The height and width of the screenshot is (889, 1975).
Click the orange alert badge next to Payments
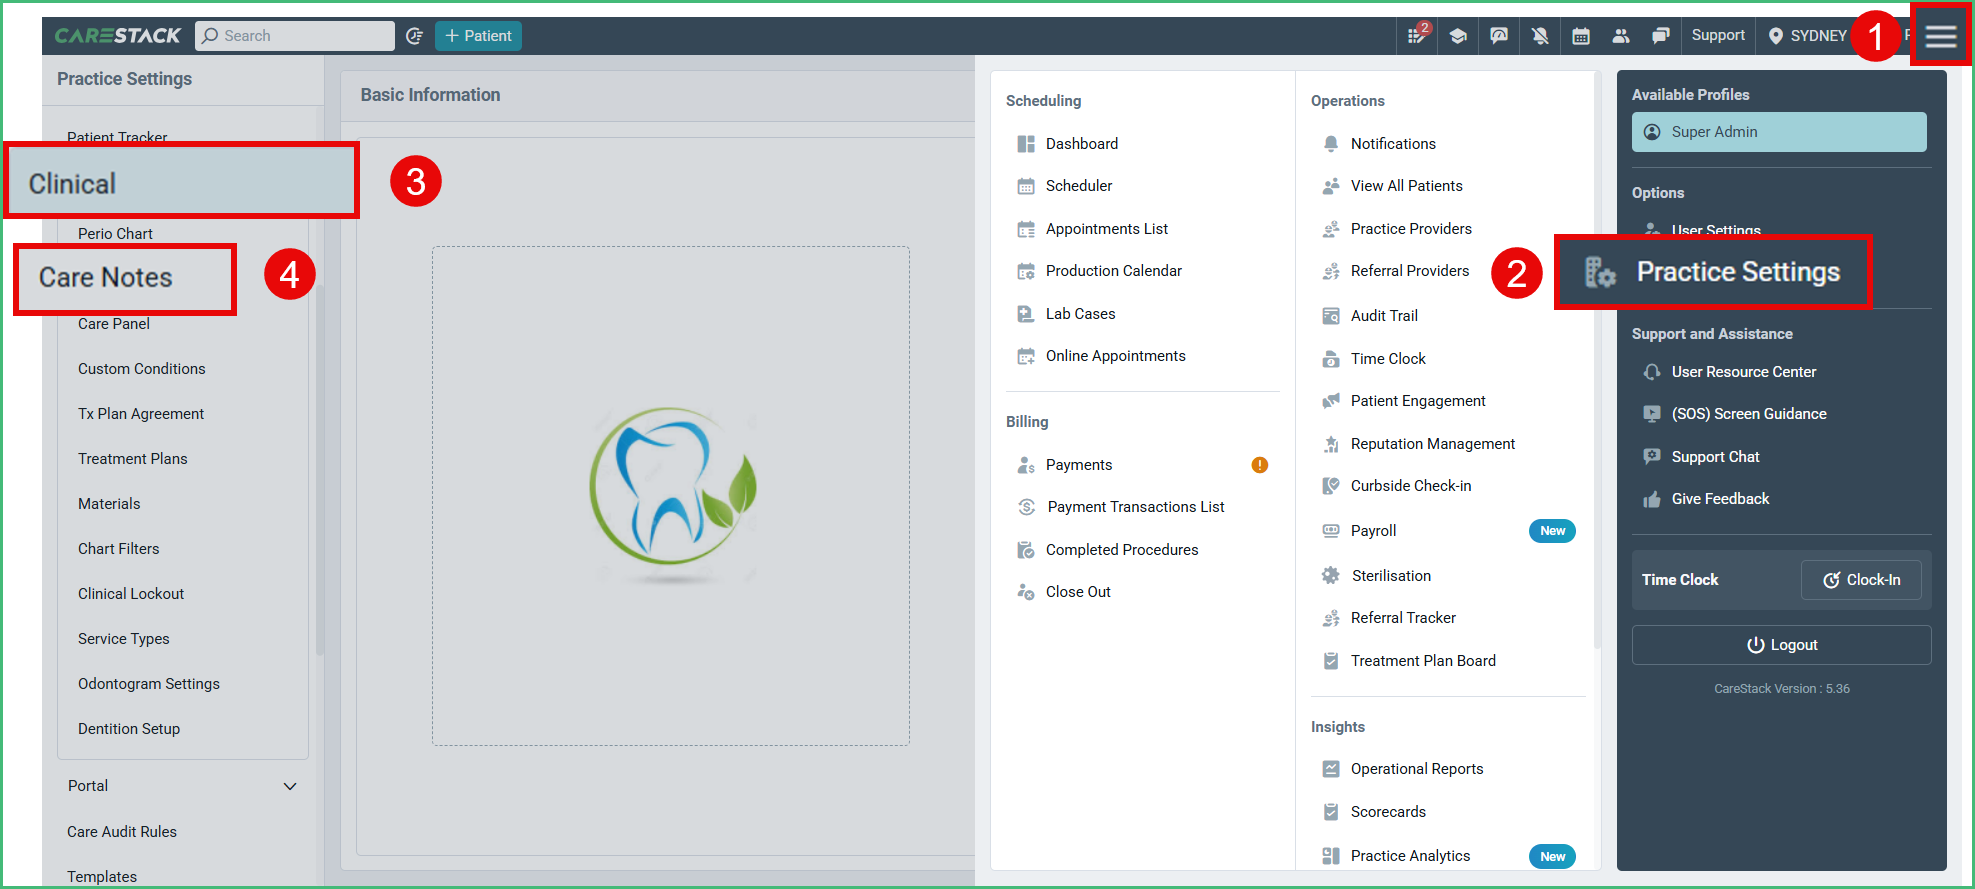coord(1260,465)
